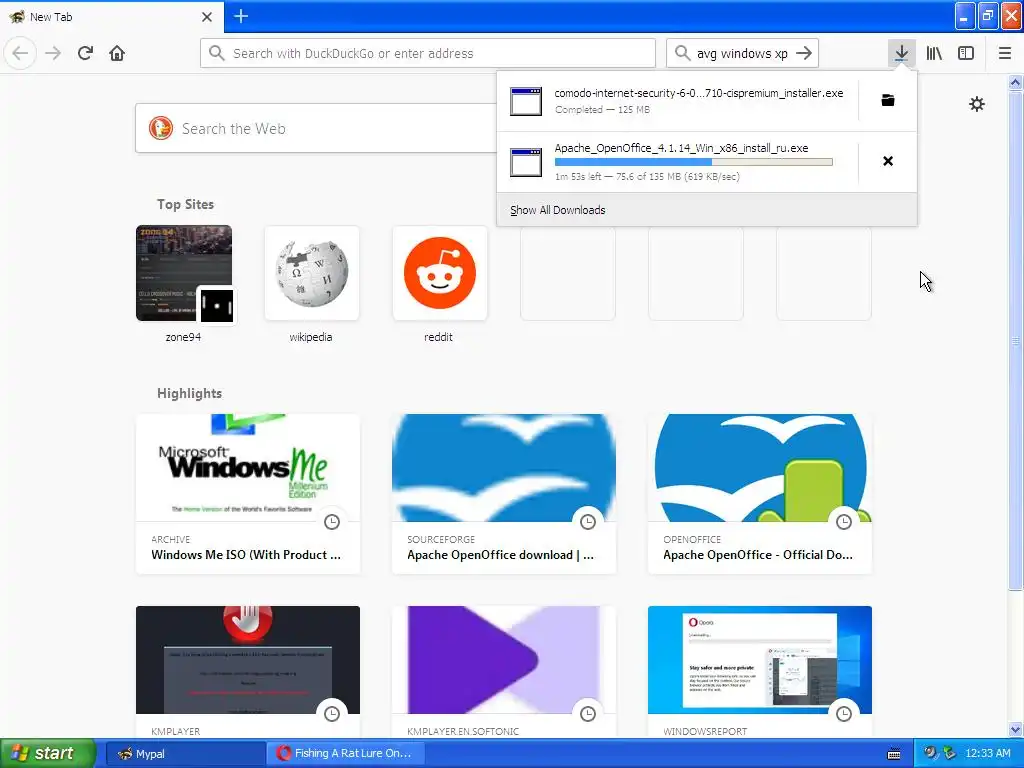
Task: Click the on-screen keyboard tray icon
Action: point(894,754)
